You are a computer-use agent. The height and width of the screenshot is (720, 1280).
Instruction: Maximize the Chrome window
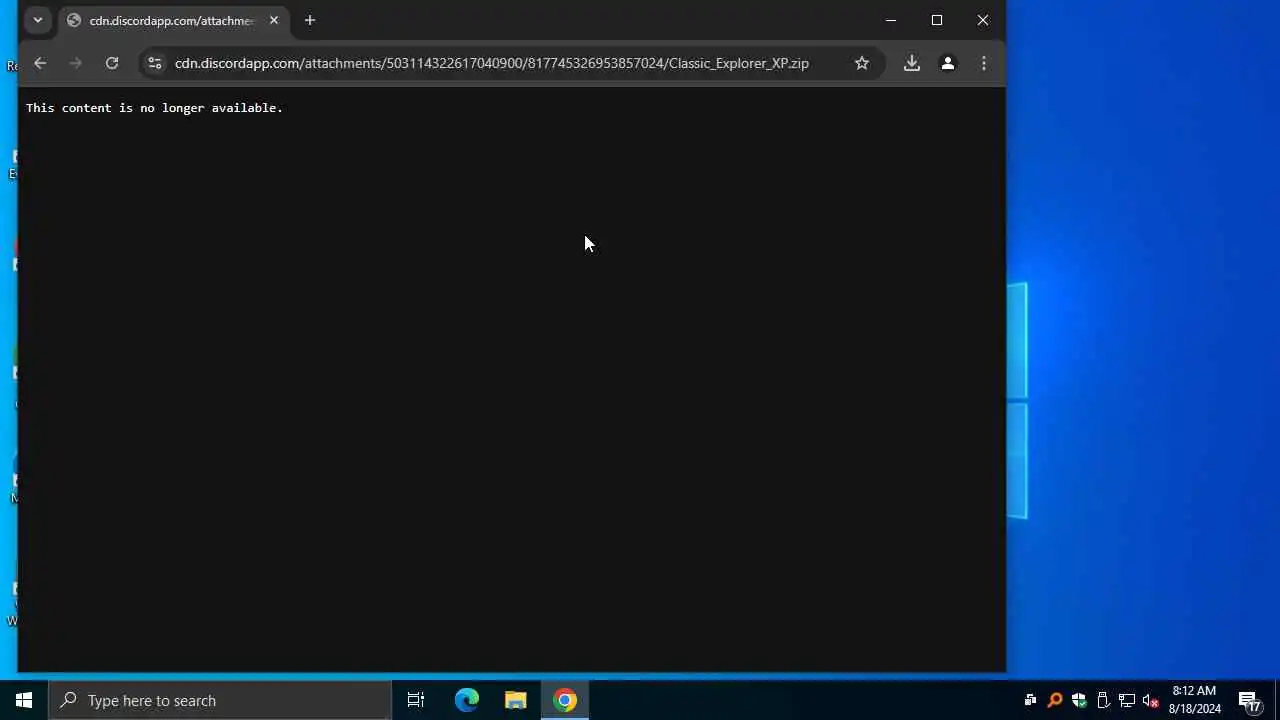(937, 20)
